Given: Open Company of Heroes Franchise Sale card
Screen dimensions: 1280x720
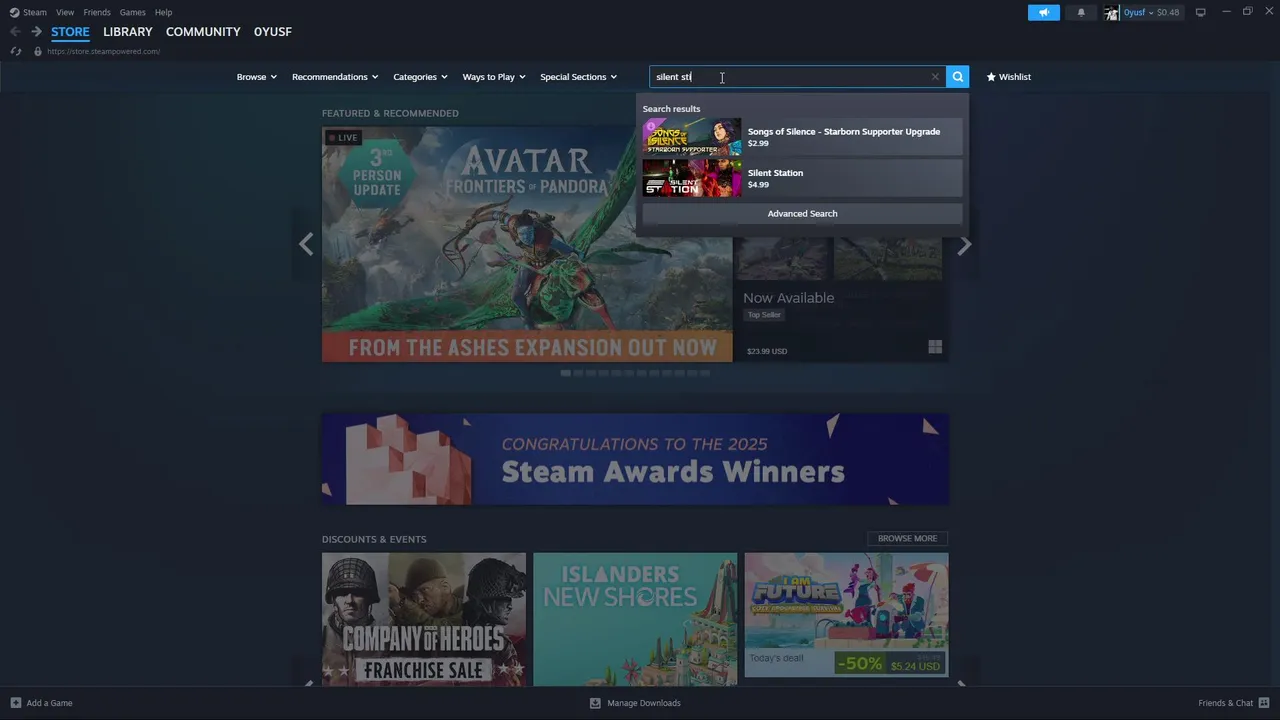Looking at the screenshot, I should tap(424, 619).
